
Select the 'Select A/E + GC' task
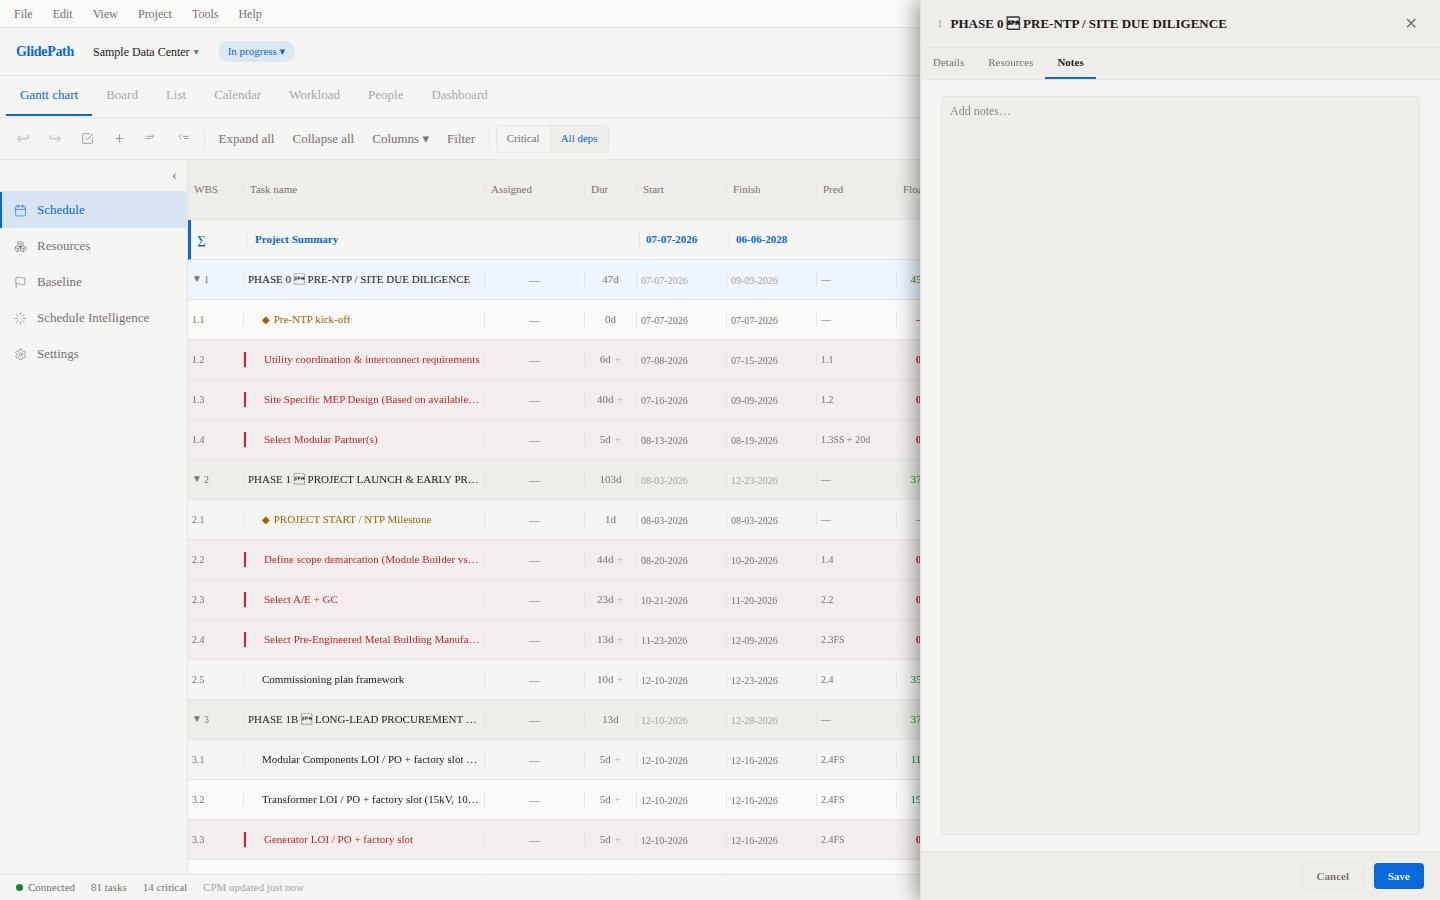click(x=301, y=600)
